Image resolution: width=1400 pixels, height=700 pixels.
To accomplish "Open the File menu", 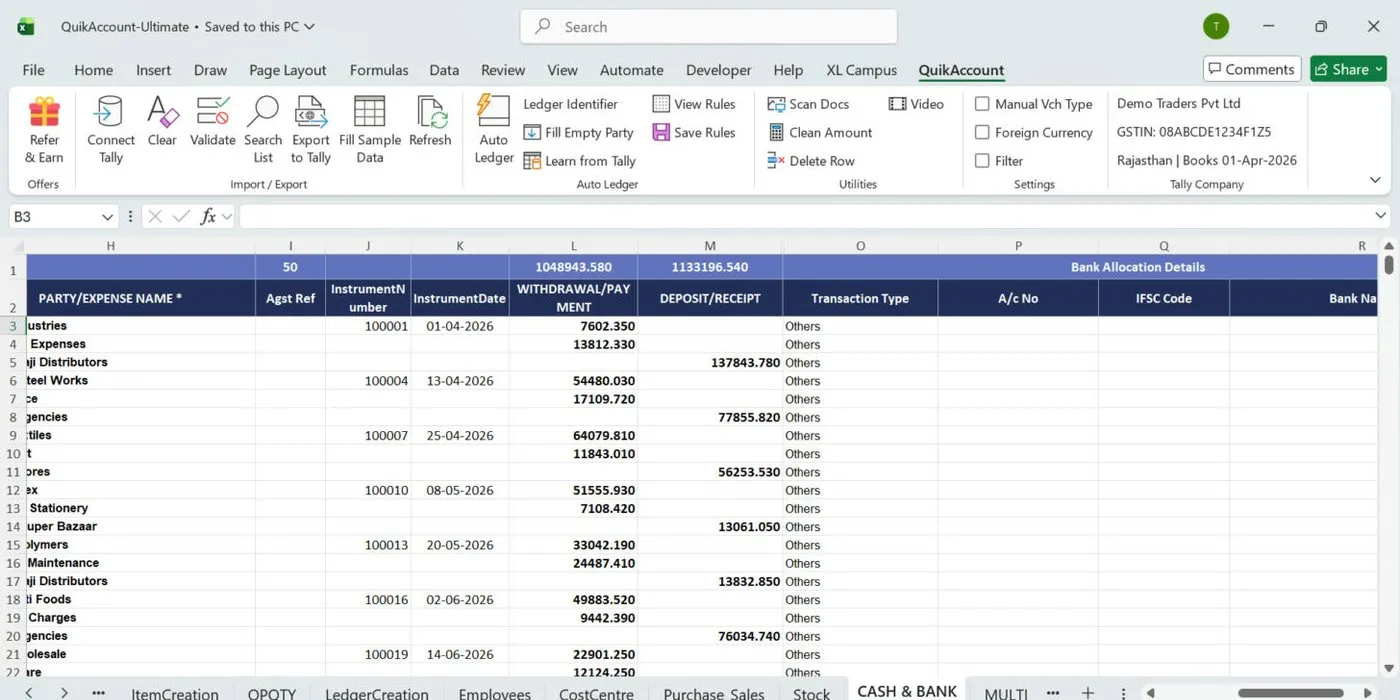I will 33,70.
